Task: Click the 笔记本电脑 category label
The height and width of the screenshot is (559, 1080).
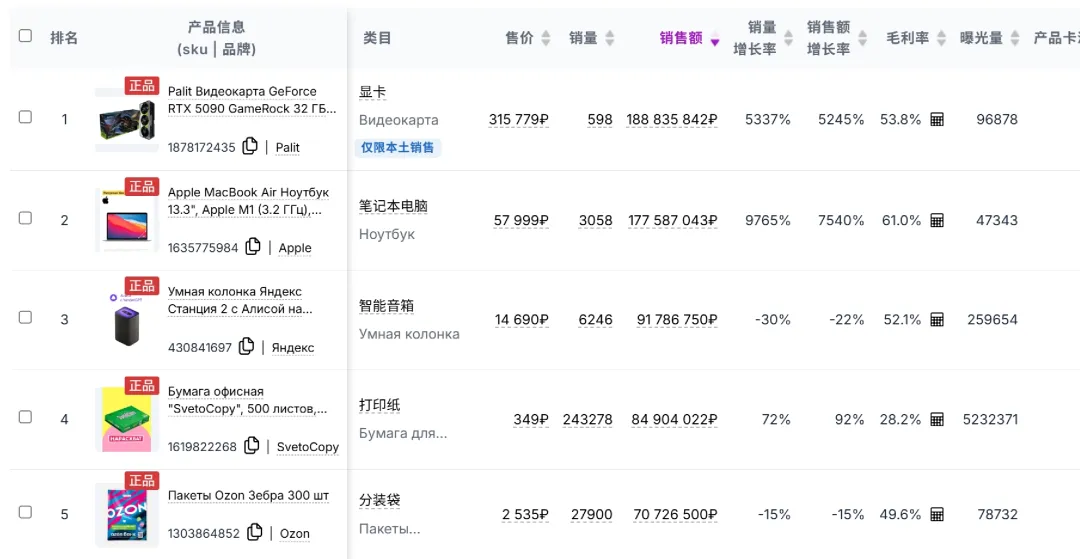Action: point(393,206)
